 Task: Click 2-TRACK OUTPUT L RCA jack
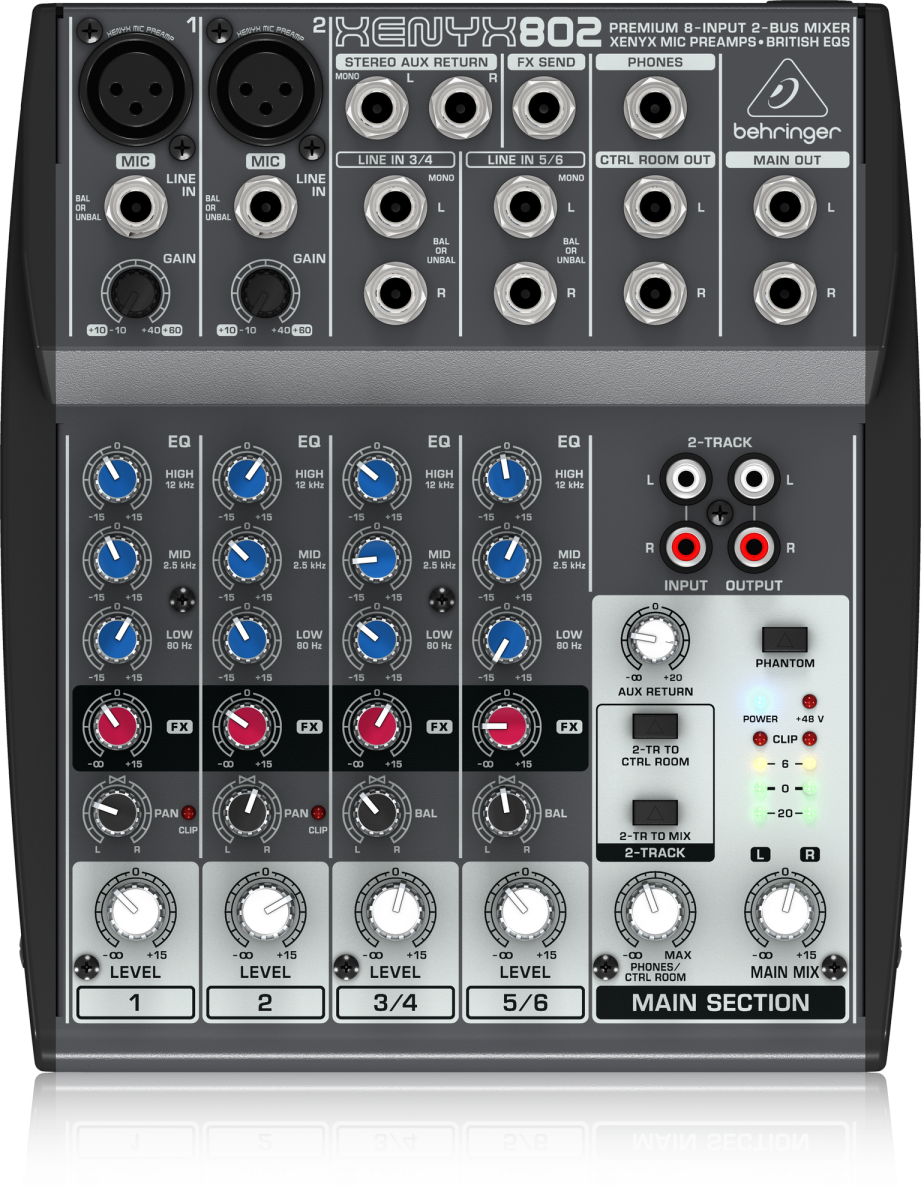coord(753,480)
